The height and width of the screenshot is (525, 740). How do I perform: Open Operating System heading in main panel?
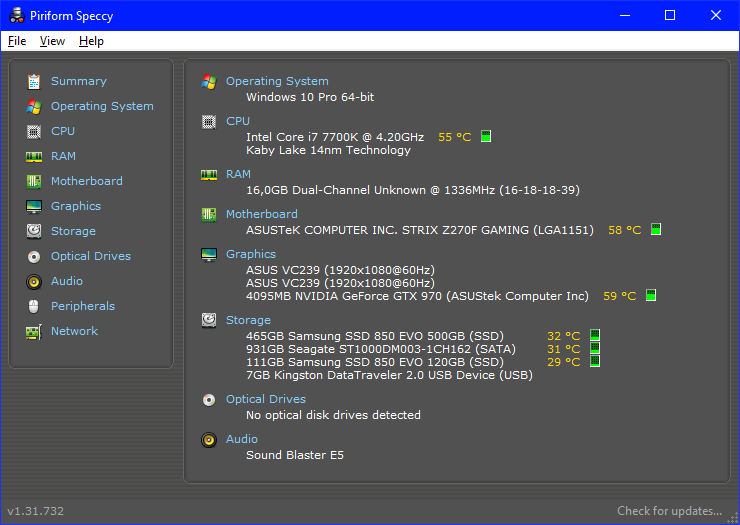[x=277, y=81]
